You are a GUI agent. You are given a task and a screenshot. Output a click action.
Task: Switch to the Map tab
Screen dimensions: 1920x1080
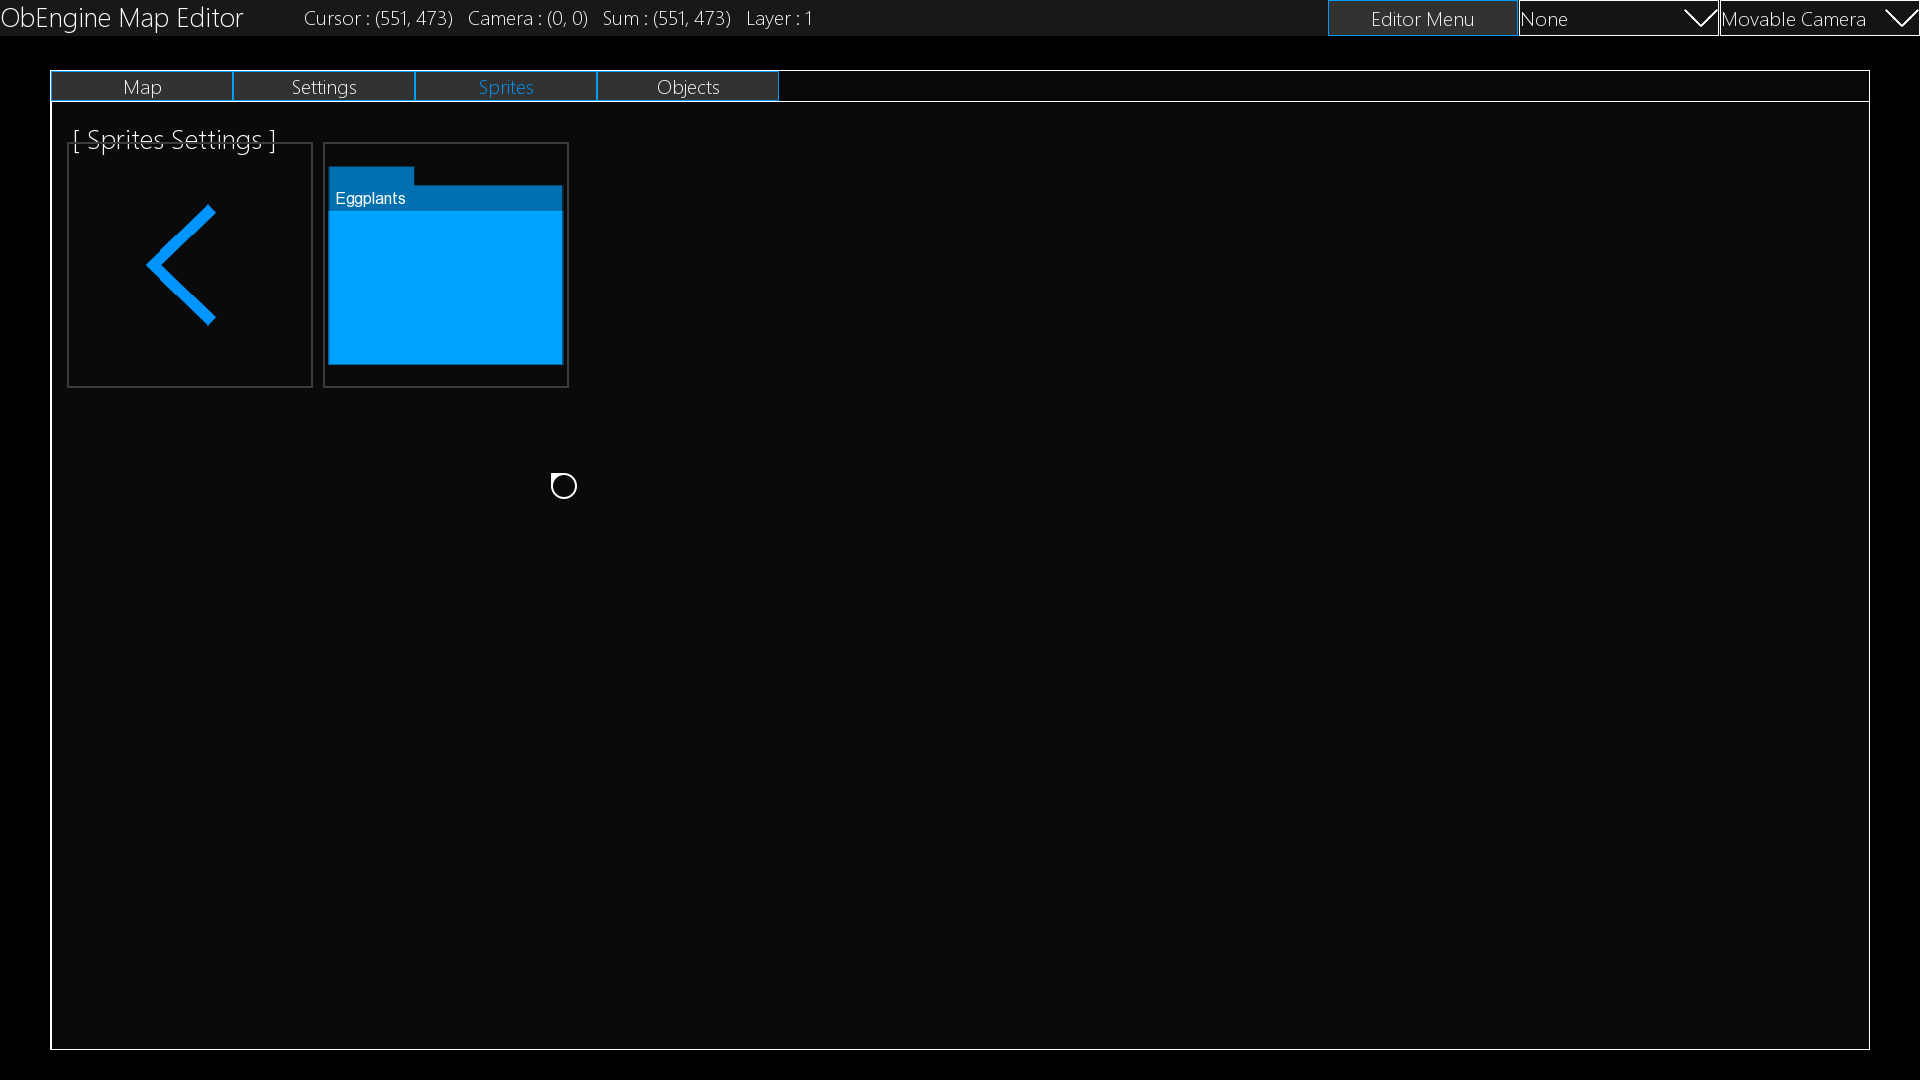(x=142, y=87)
